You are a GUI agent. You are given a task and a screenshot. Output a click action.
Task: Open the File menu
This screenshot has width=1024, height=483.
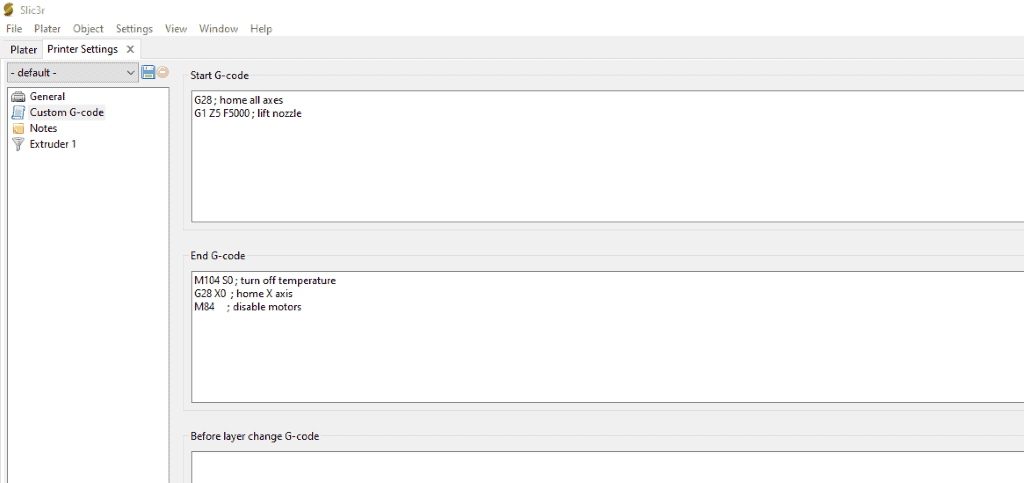pos(14,29)
